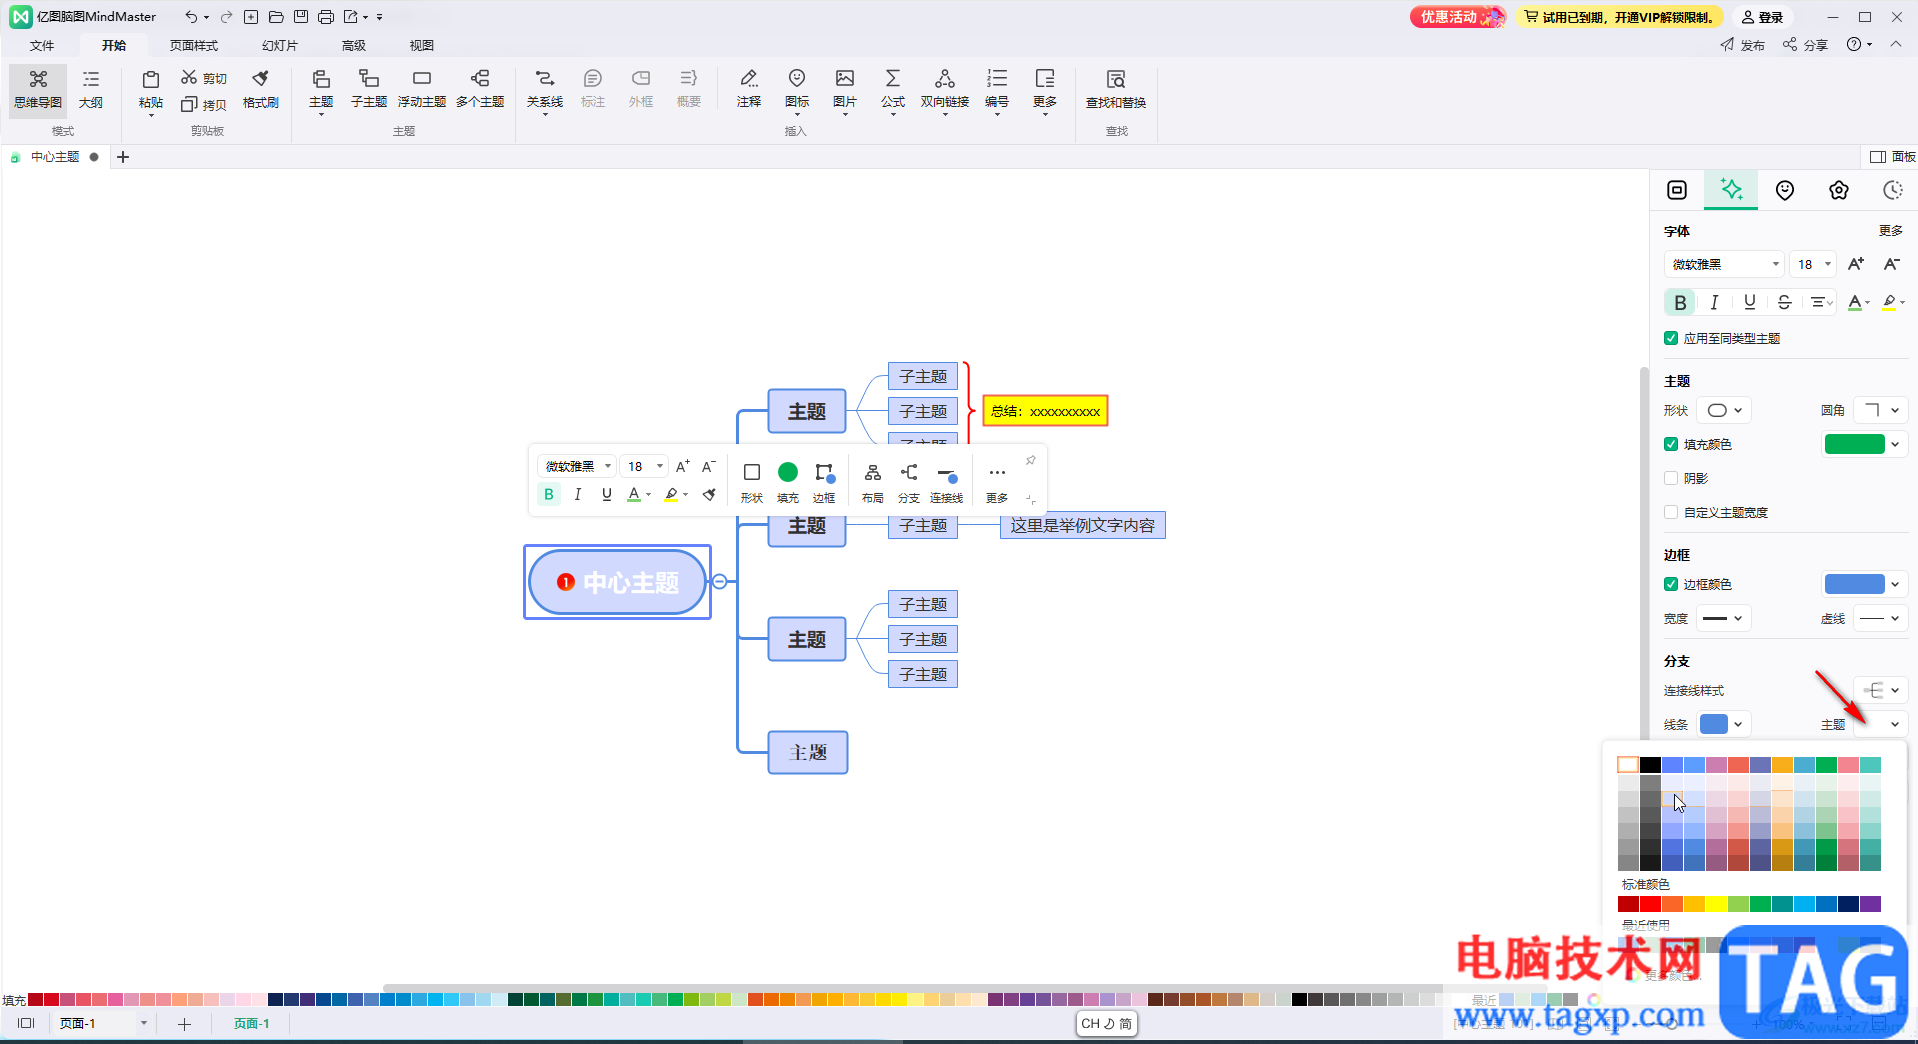Open the border width dropdown
The image size is (1918, 1044).
(1724, 618)
